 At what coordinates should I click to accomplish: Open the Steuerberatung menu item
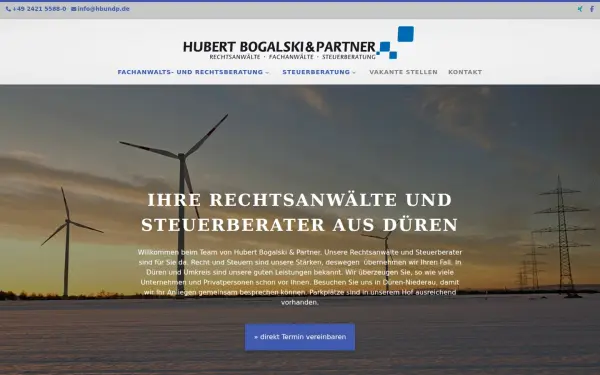point(316,72)
